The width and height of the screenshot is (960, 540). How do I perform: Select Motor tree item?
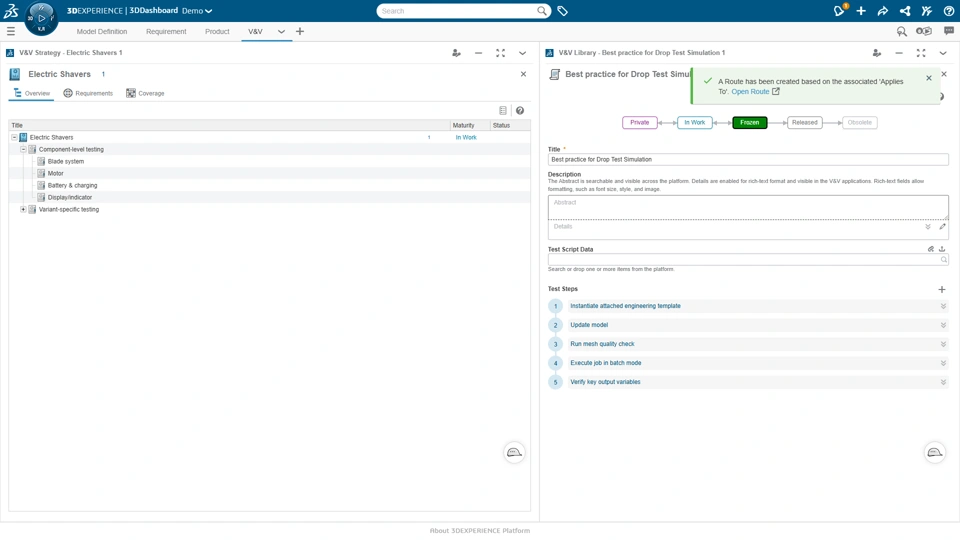tap(55, 173)
